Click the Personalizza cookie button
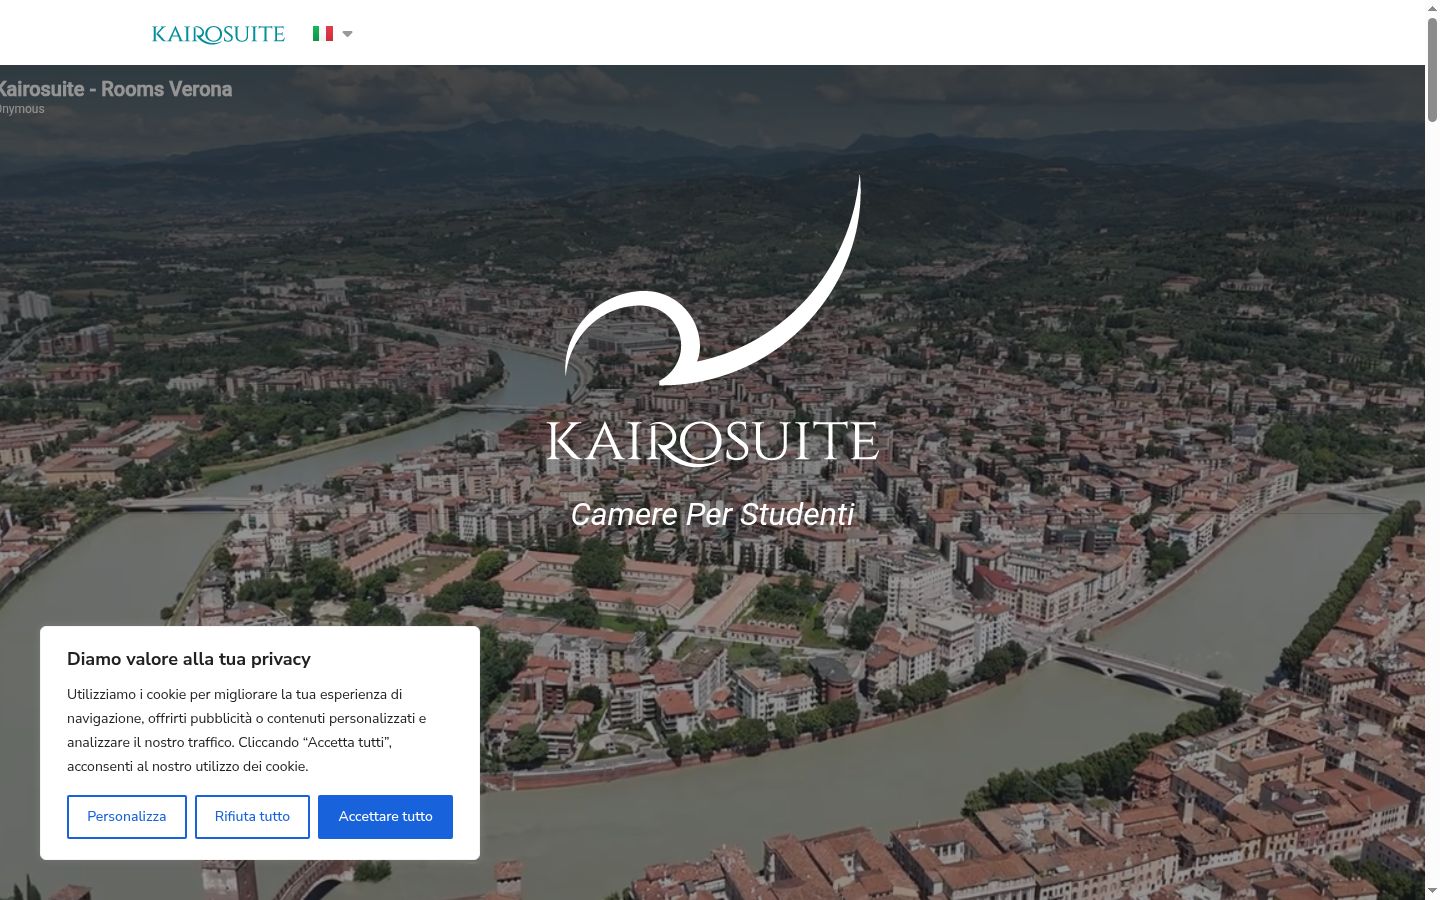The image size is (1440, 900). pos(127,817)
